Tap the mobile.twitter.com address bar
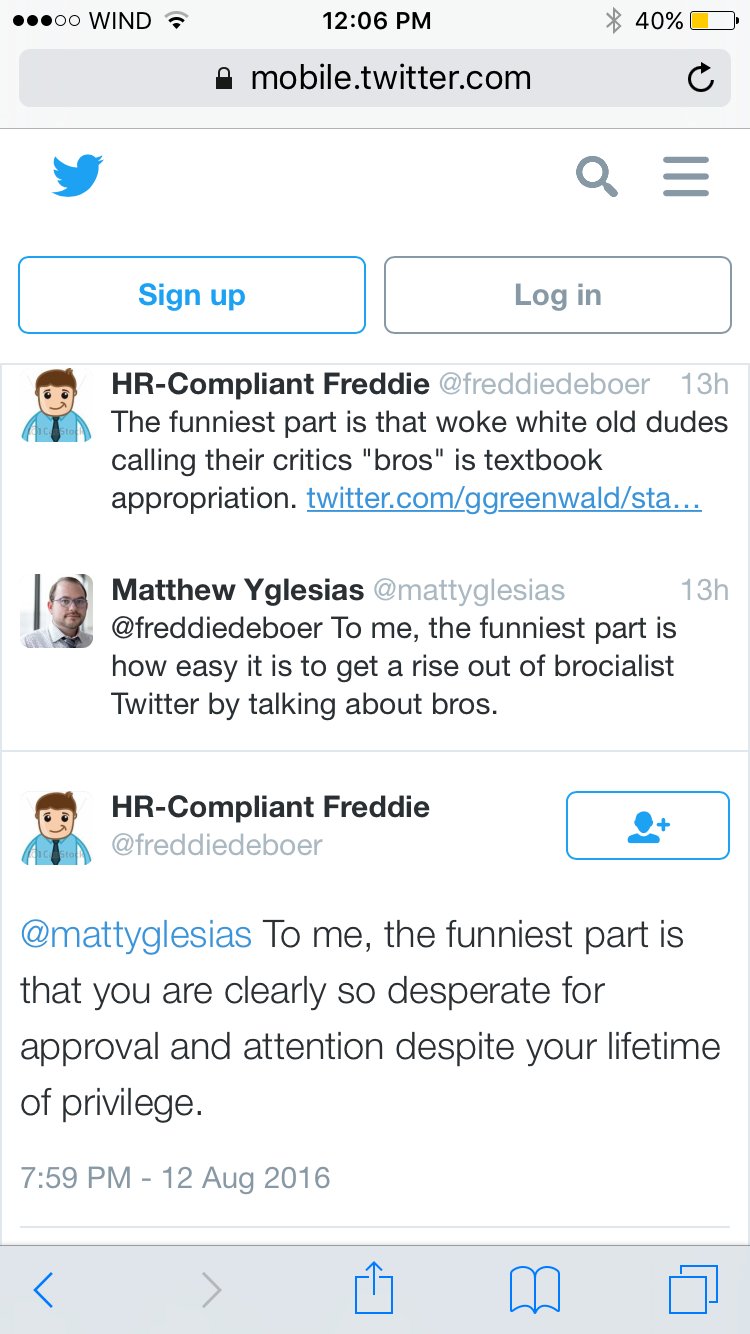750x1334 pixels. point(375,78)
